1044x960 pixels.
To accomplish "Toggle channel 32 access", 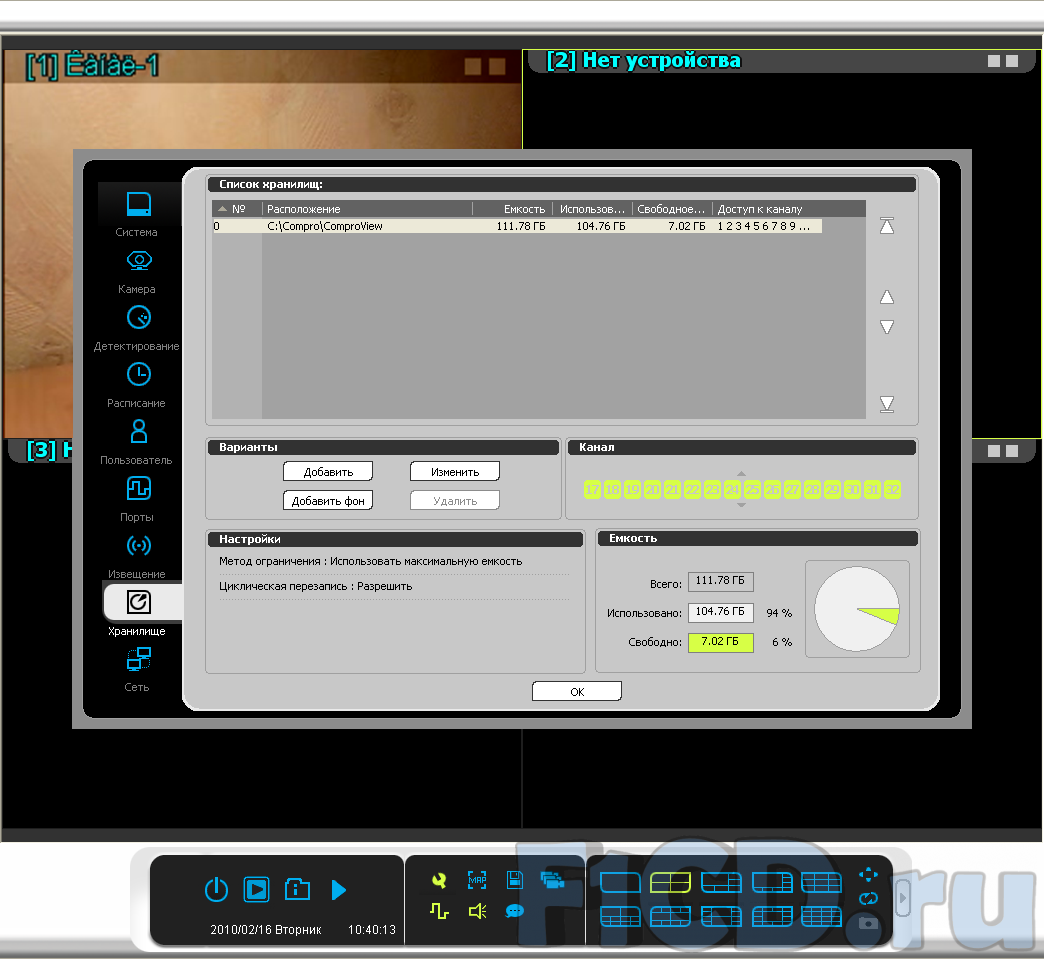I will 892,490.
